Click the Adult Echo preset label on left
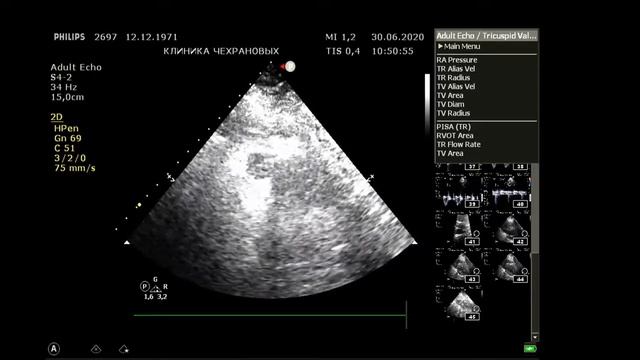Viewport: 640px width, 360px height. pyautogui.click(x=76, y=67)
